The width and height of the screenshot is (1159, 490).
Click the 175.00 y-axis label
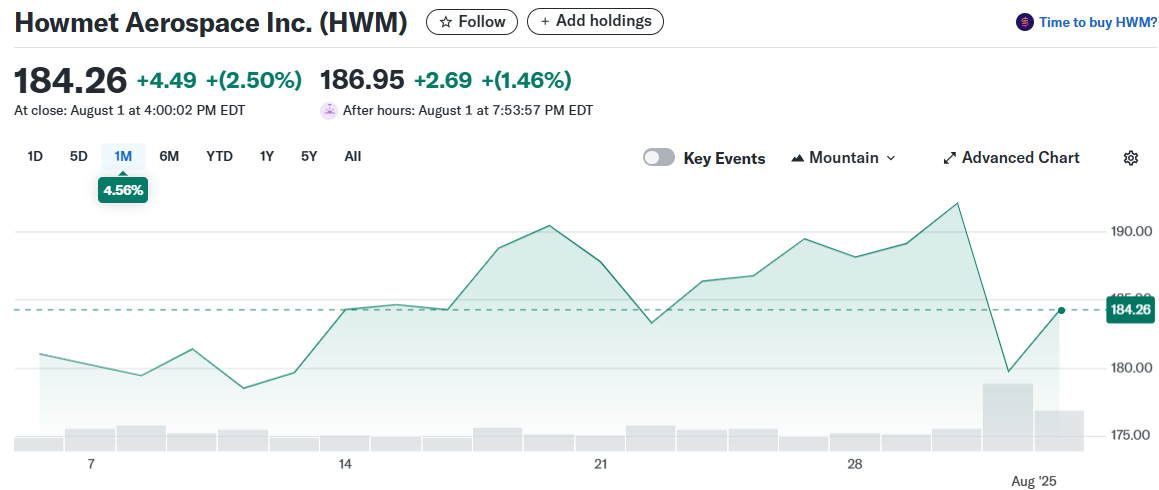(1130, 435)
